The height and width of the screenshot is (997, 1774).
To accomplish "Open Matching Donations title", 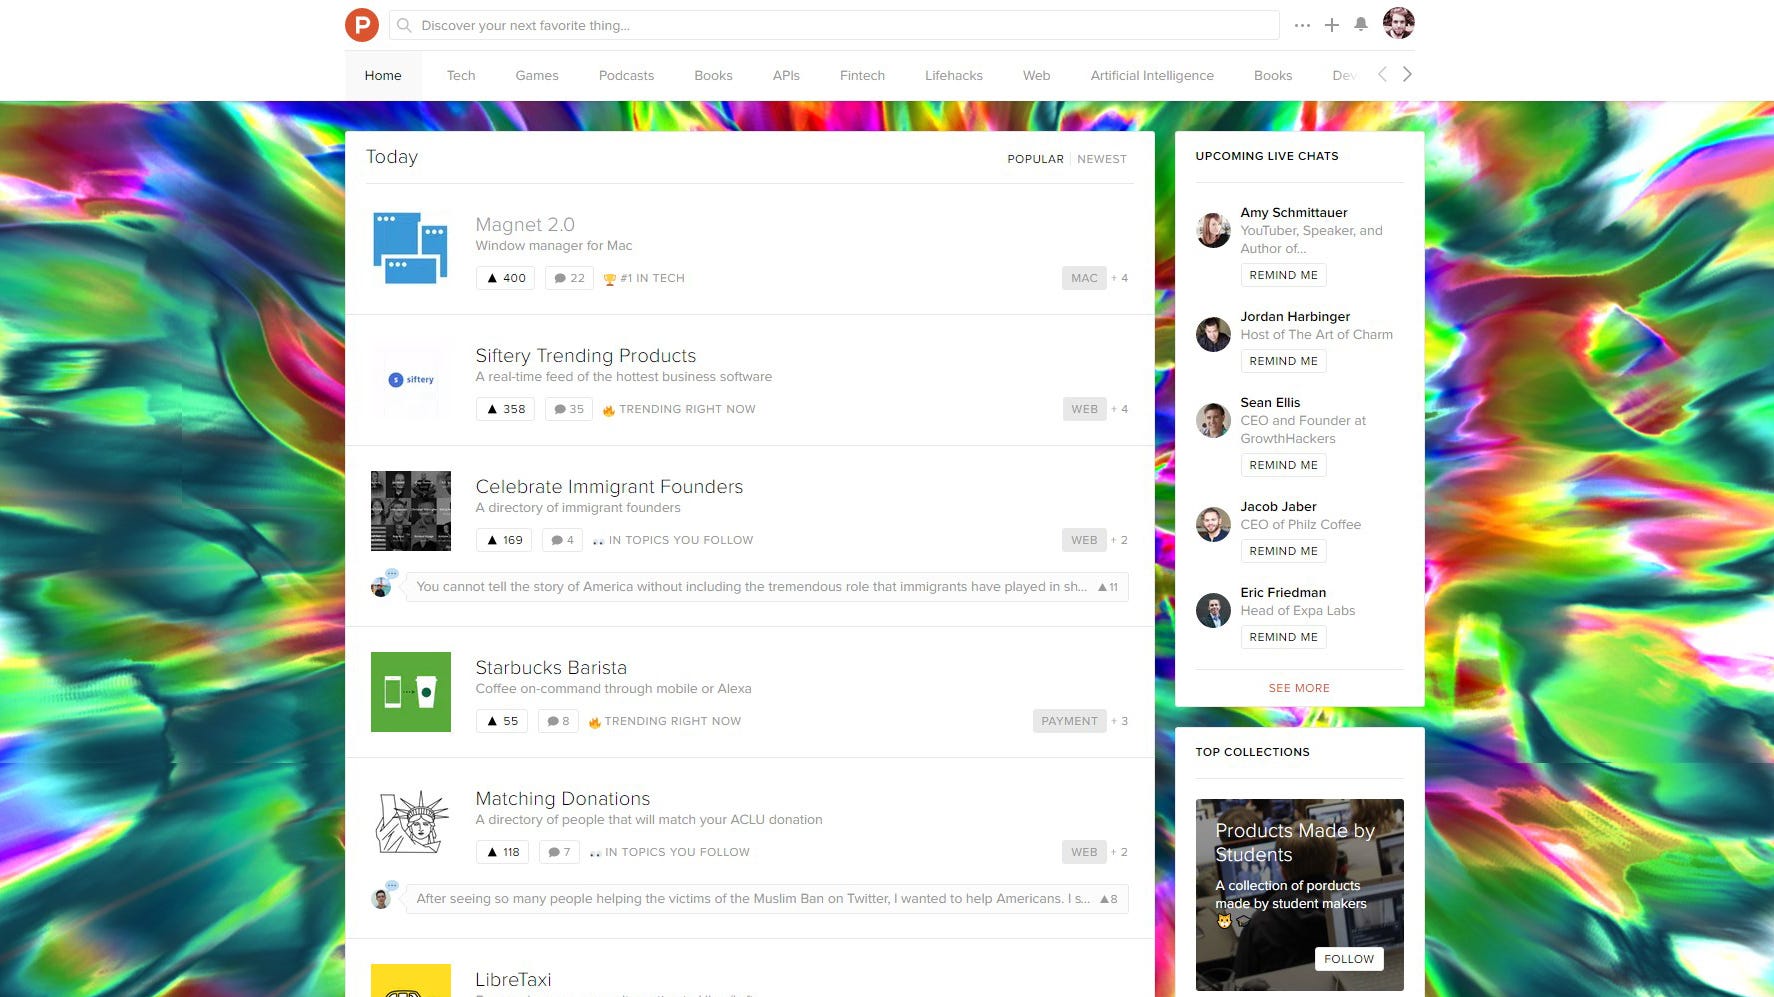I will (x=562, y=799).
